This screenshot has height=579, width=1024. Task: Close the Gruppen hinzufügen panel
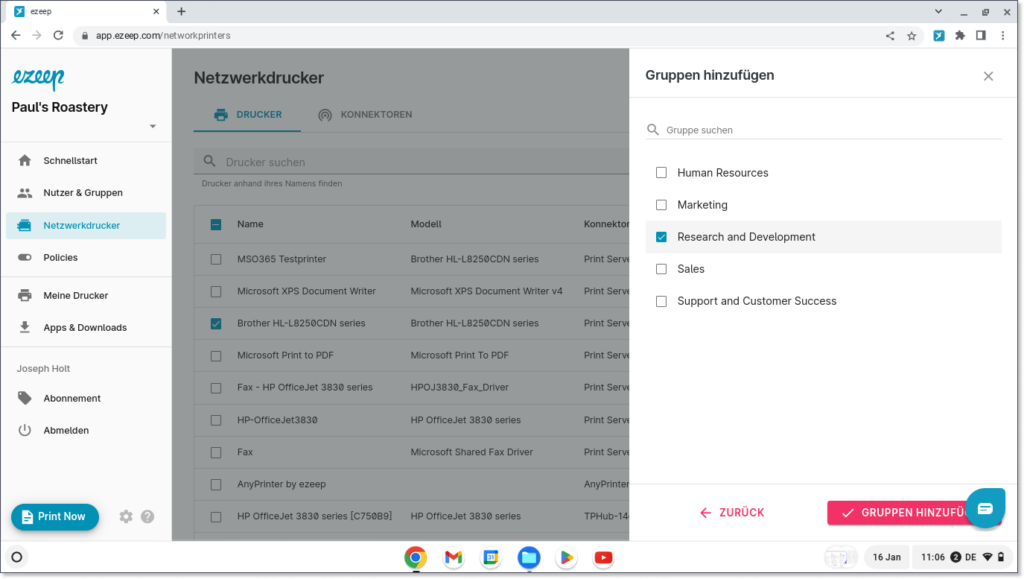(x=988, y=76)
